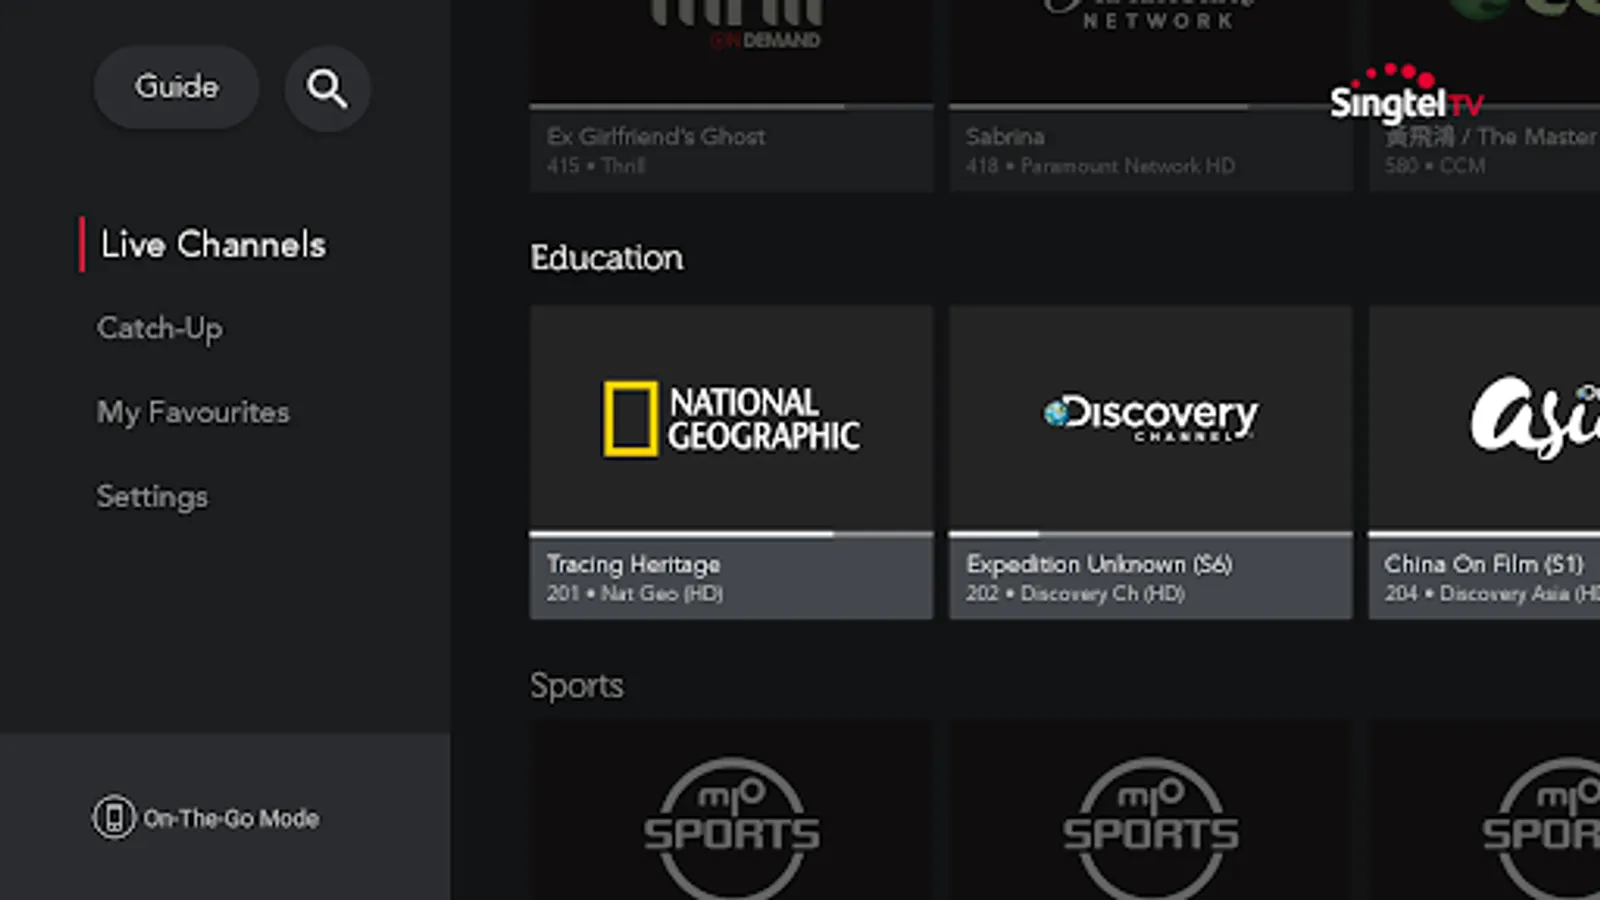1600x900 pixels.
Task: Click the Tracing Heritage progress bar
Action: coord(731,535)
